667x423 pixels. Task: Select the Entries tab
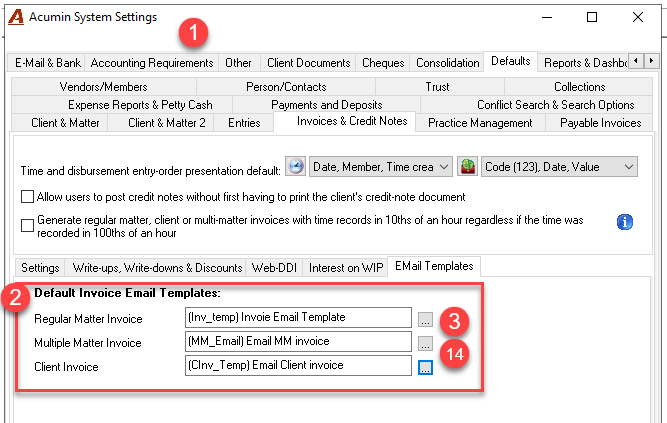(244, 123)
